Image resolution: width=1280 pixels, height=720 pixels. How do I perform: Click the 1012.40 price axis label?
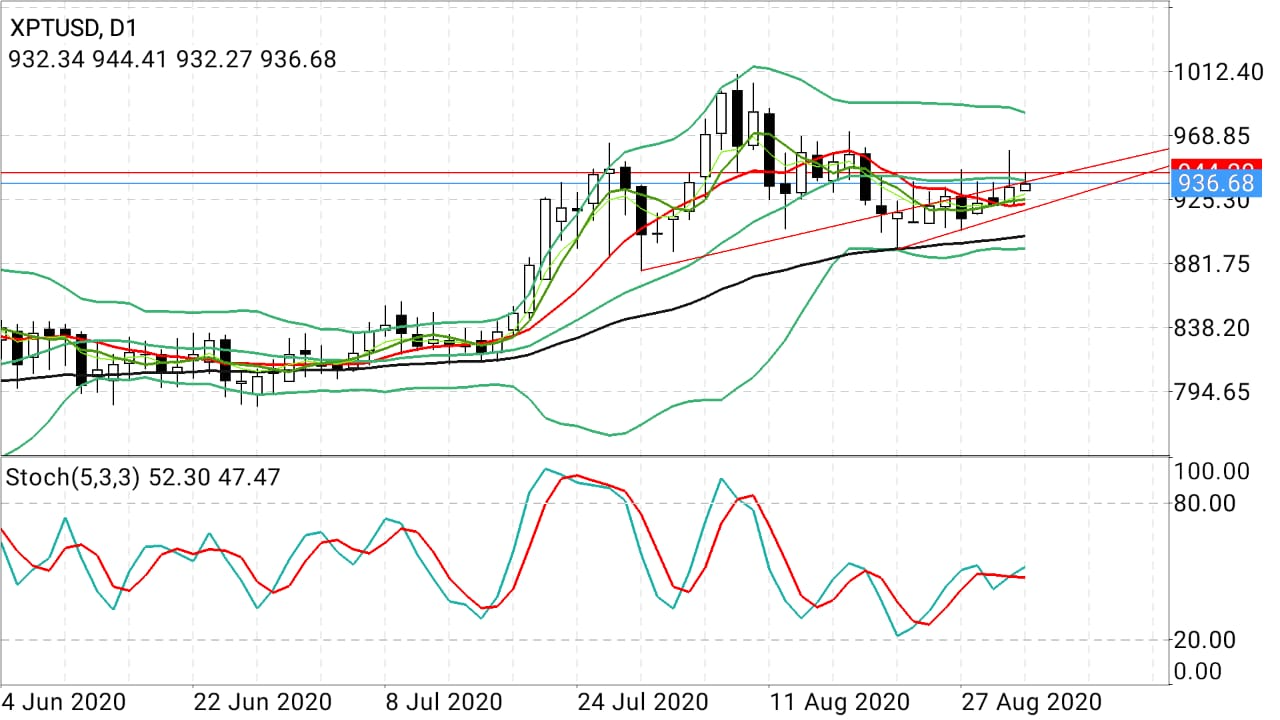[x=1220, y=72]
